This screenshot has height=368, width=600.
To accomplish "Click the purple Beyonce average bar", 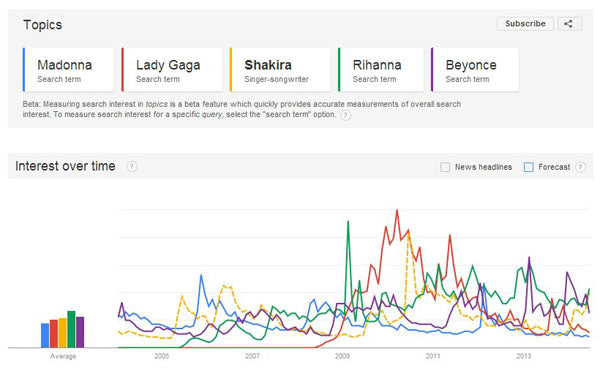I will 80,332.
